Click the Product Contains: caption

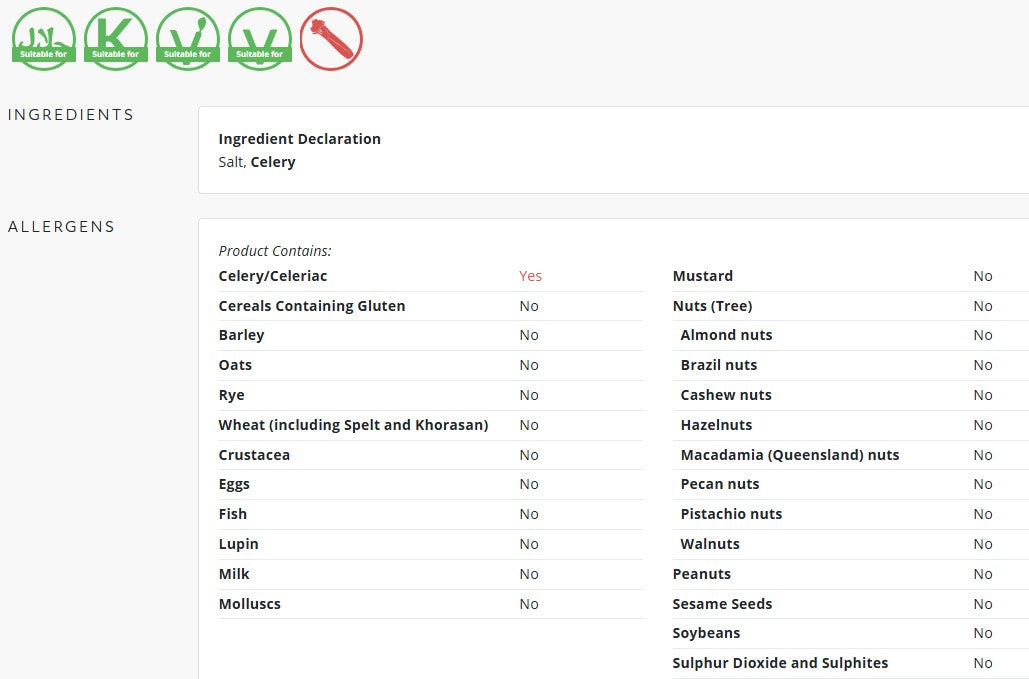(275, 251)
